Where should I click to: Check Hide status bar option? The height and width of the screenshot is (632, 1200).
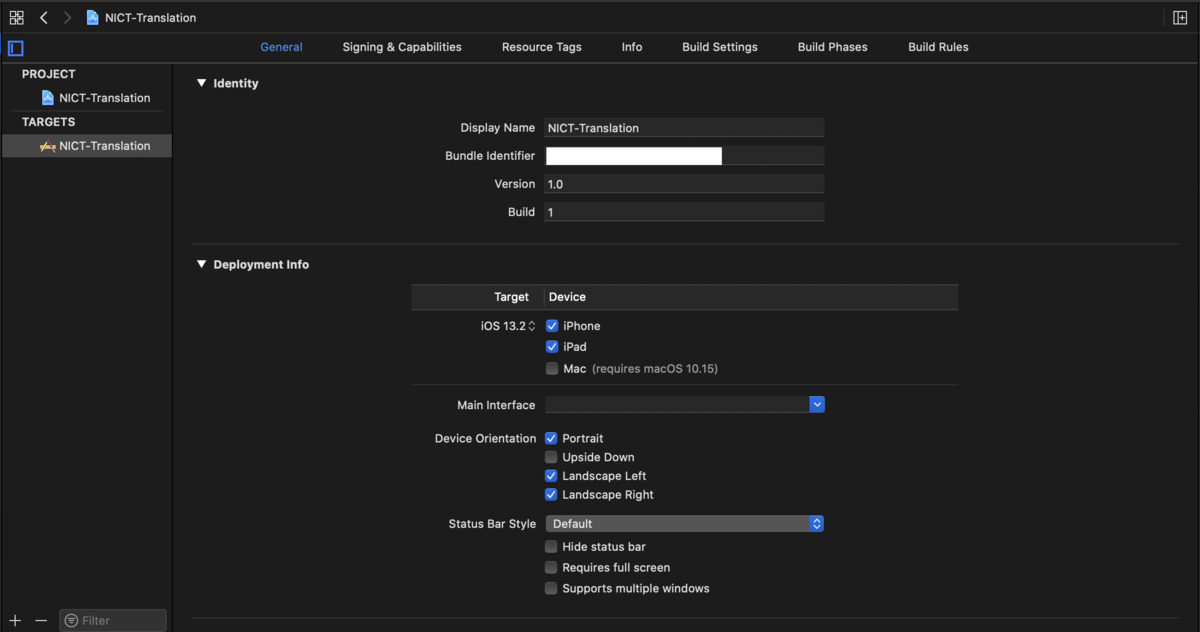pos(551,547)
